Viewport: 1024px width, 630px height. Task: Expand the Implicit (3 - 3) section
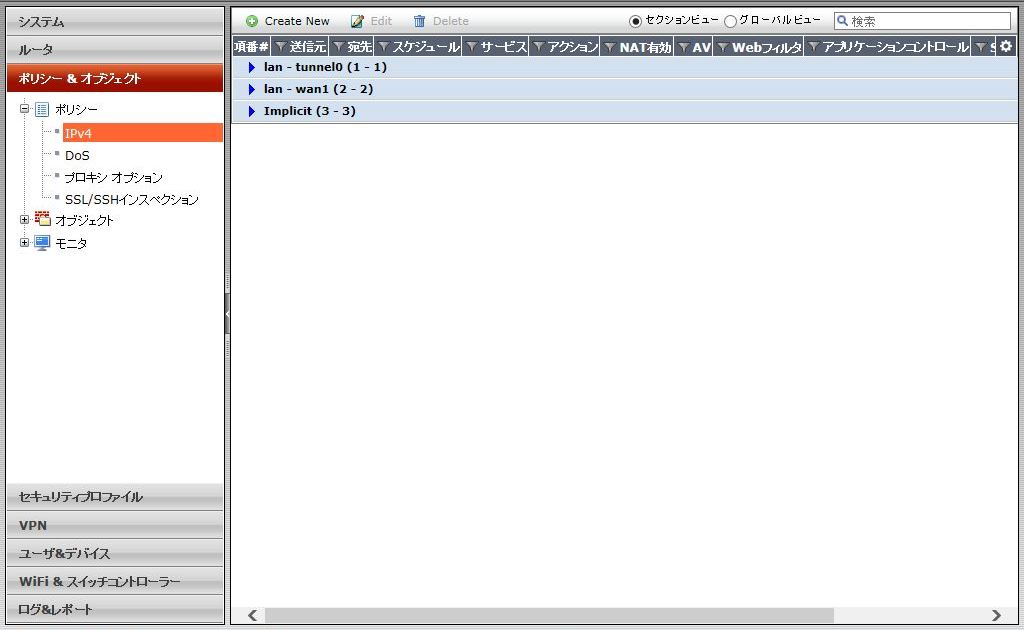(251, 112)
